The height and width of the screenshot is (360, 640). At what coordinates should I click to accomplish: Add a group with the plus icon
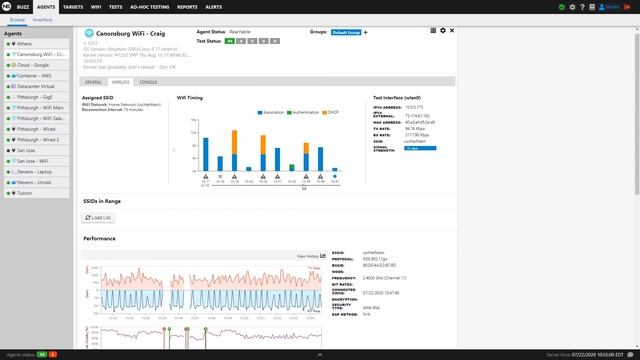coord(366,32)
